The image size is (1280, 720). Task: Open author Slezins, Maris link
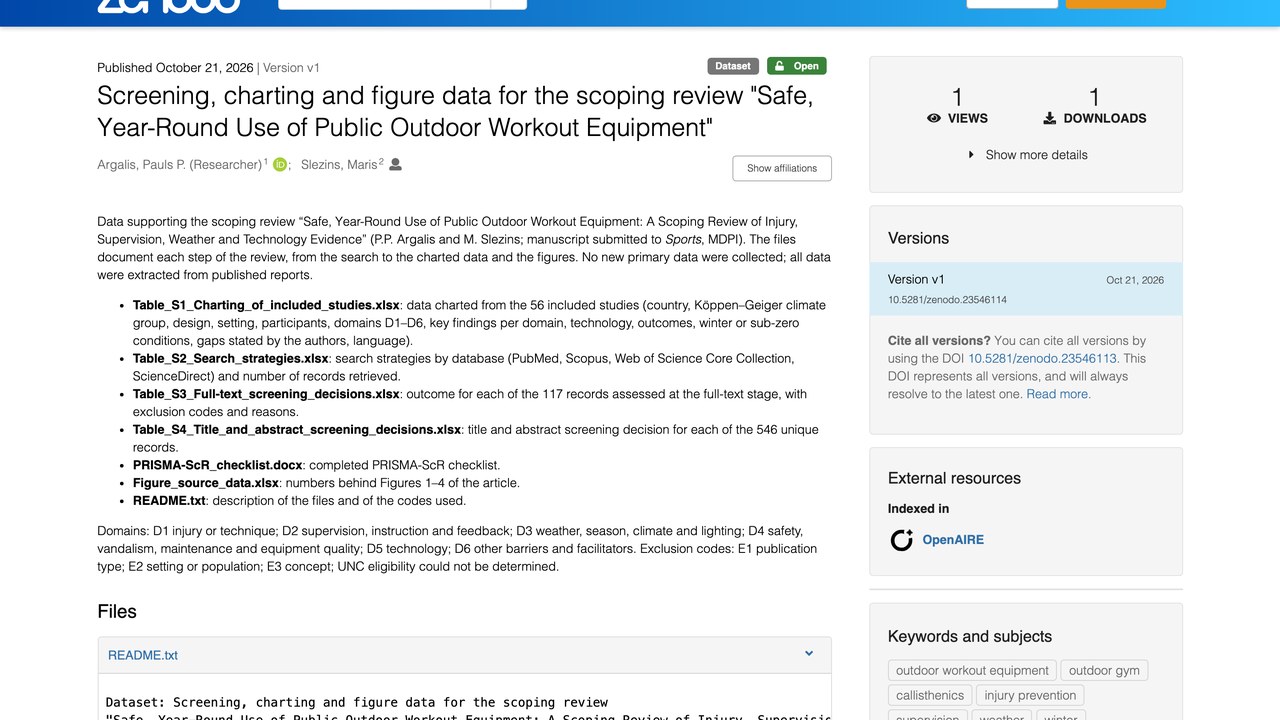pos(339,165)
